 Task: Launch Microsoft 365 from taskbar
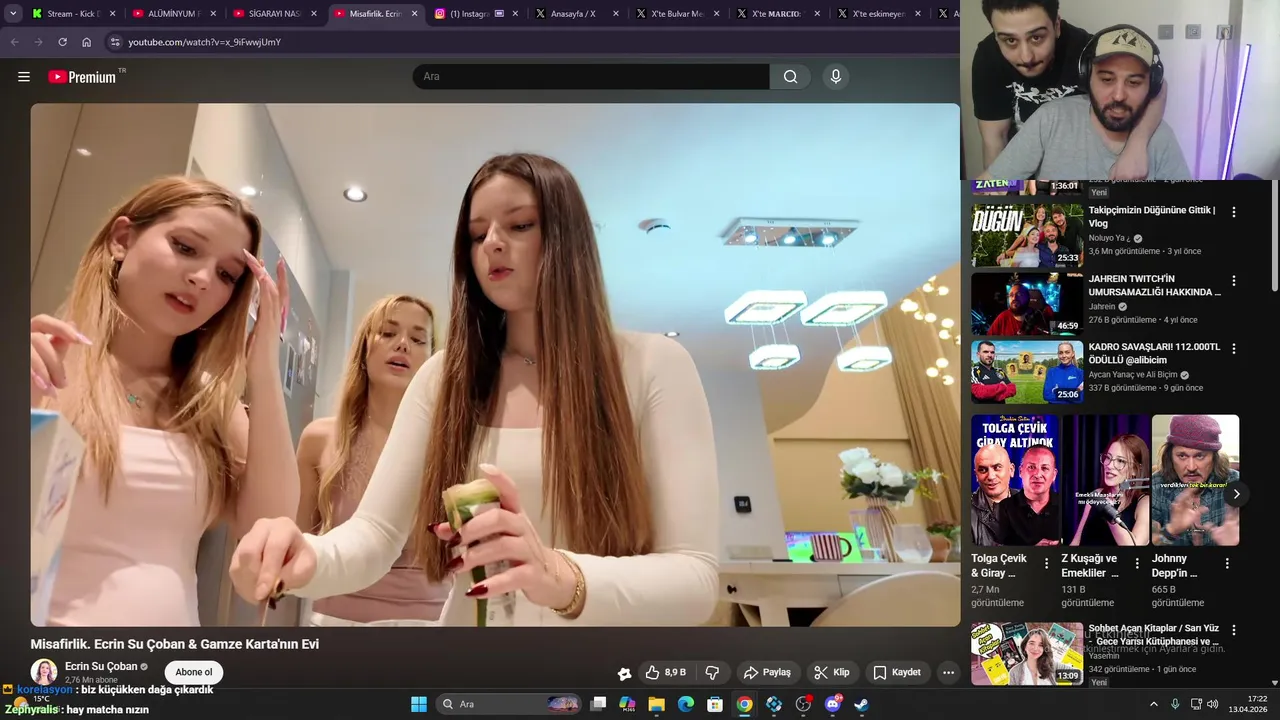[x=627, y=704]
